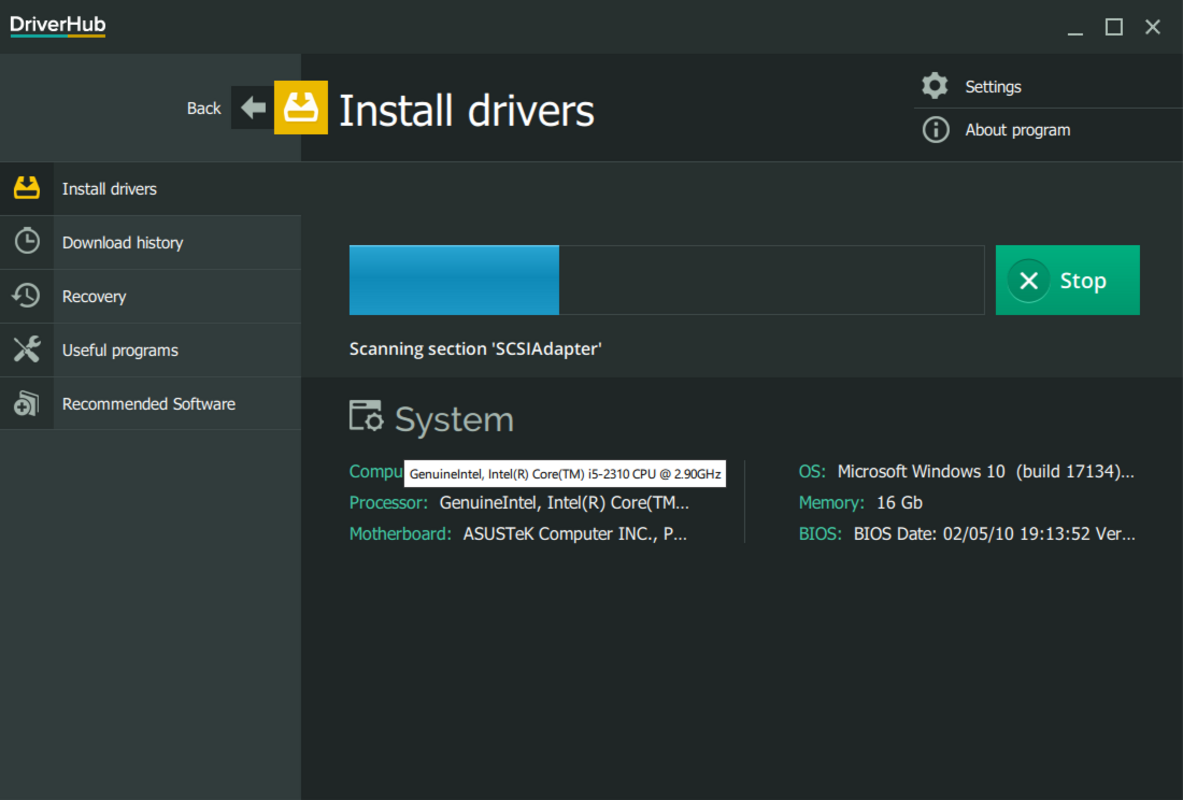
Task: Stop the driver scan
Action: (x=1068, y=280)
